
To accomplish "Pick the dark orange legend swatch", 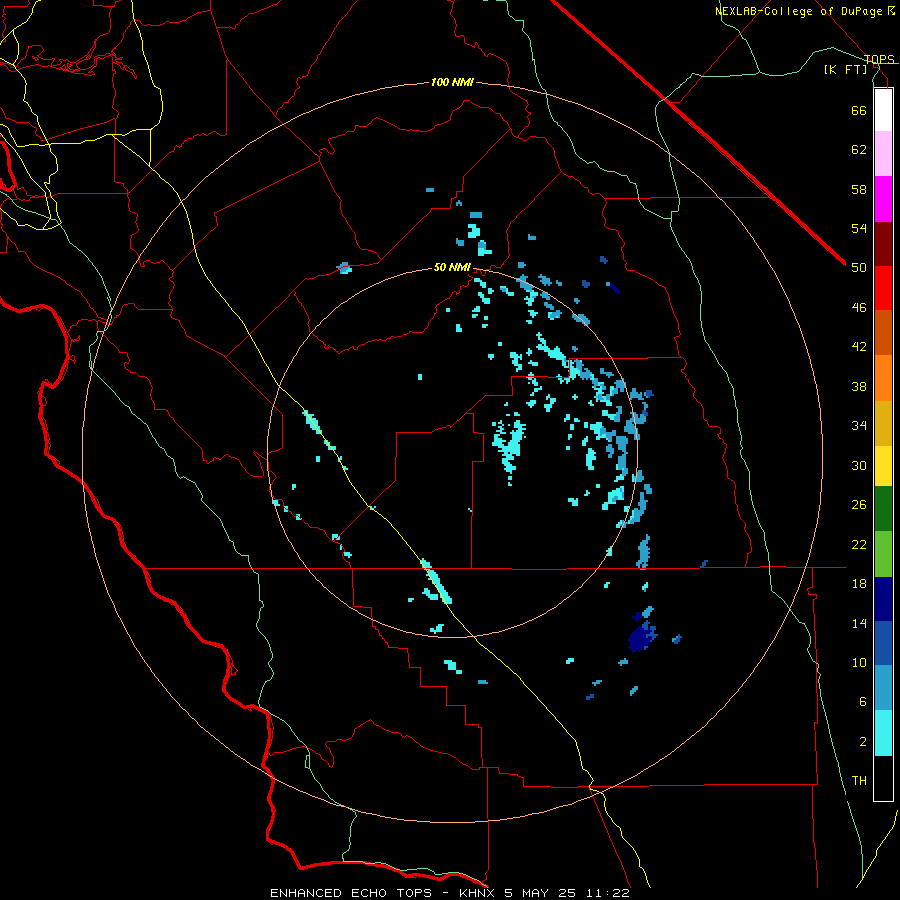I will (883, 332).
